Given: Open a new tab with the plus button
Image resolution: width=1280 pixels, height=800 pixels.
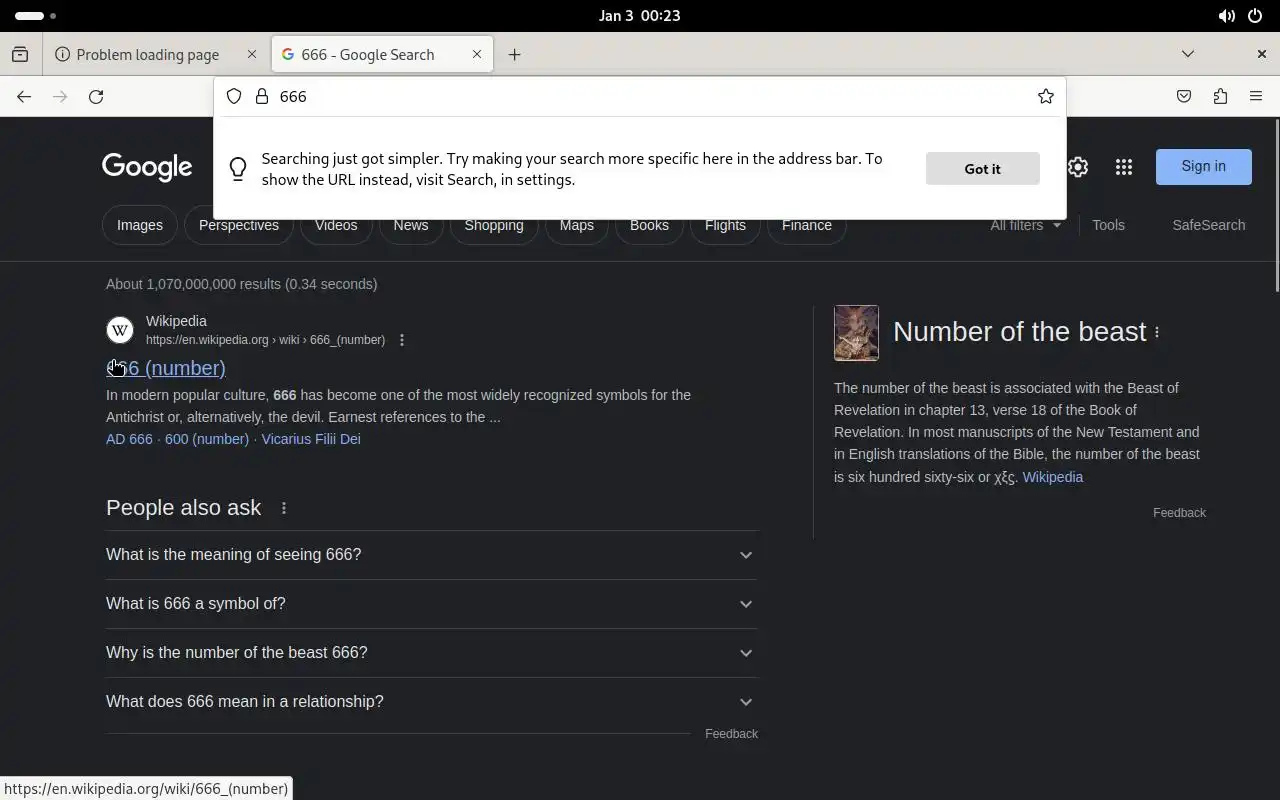Looking at the screenshot, I should click(x=514, y=54).
